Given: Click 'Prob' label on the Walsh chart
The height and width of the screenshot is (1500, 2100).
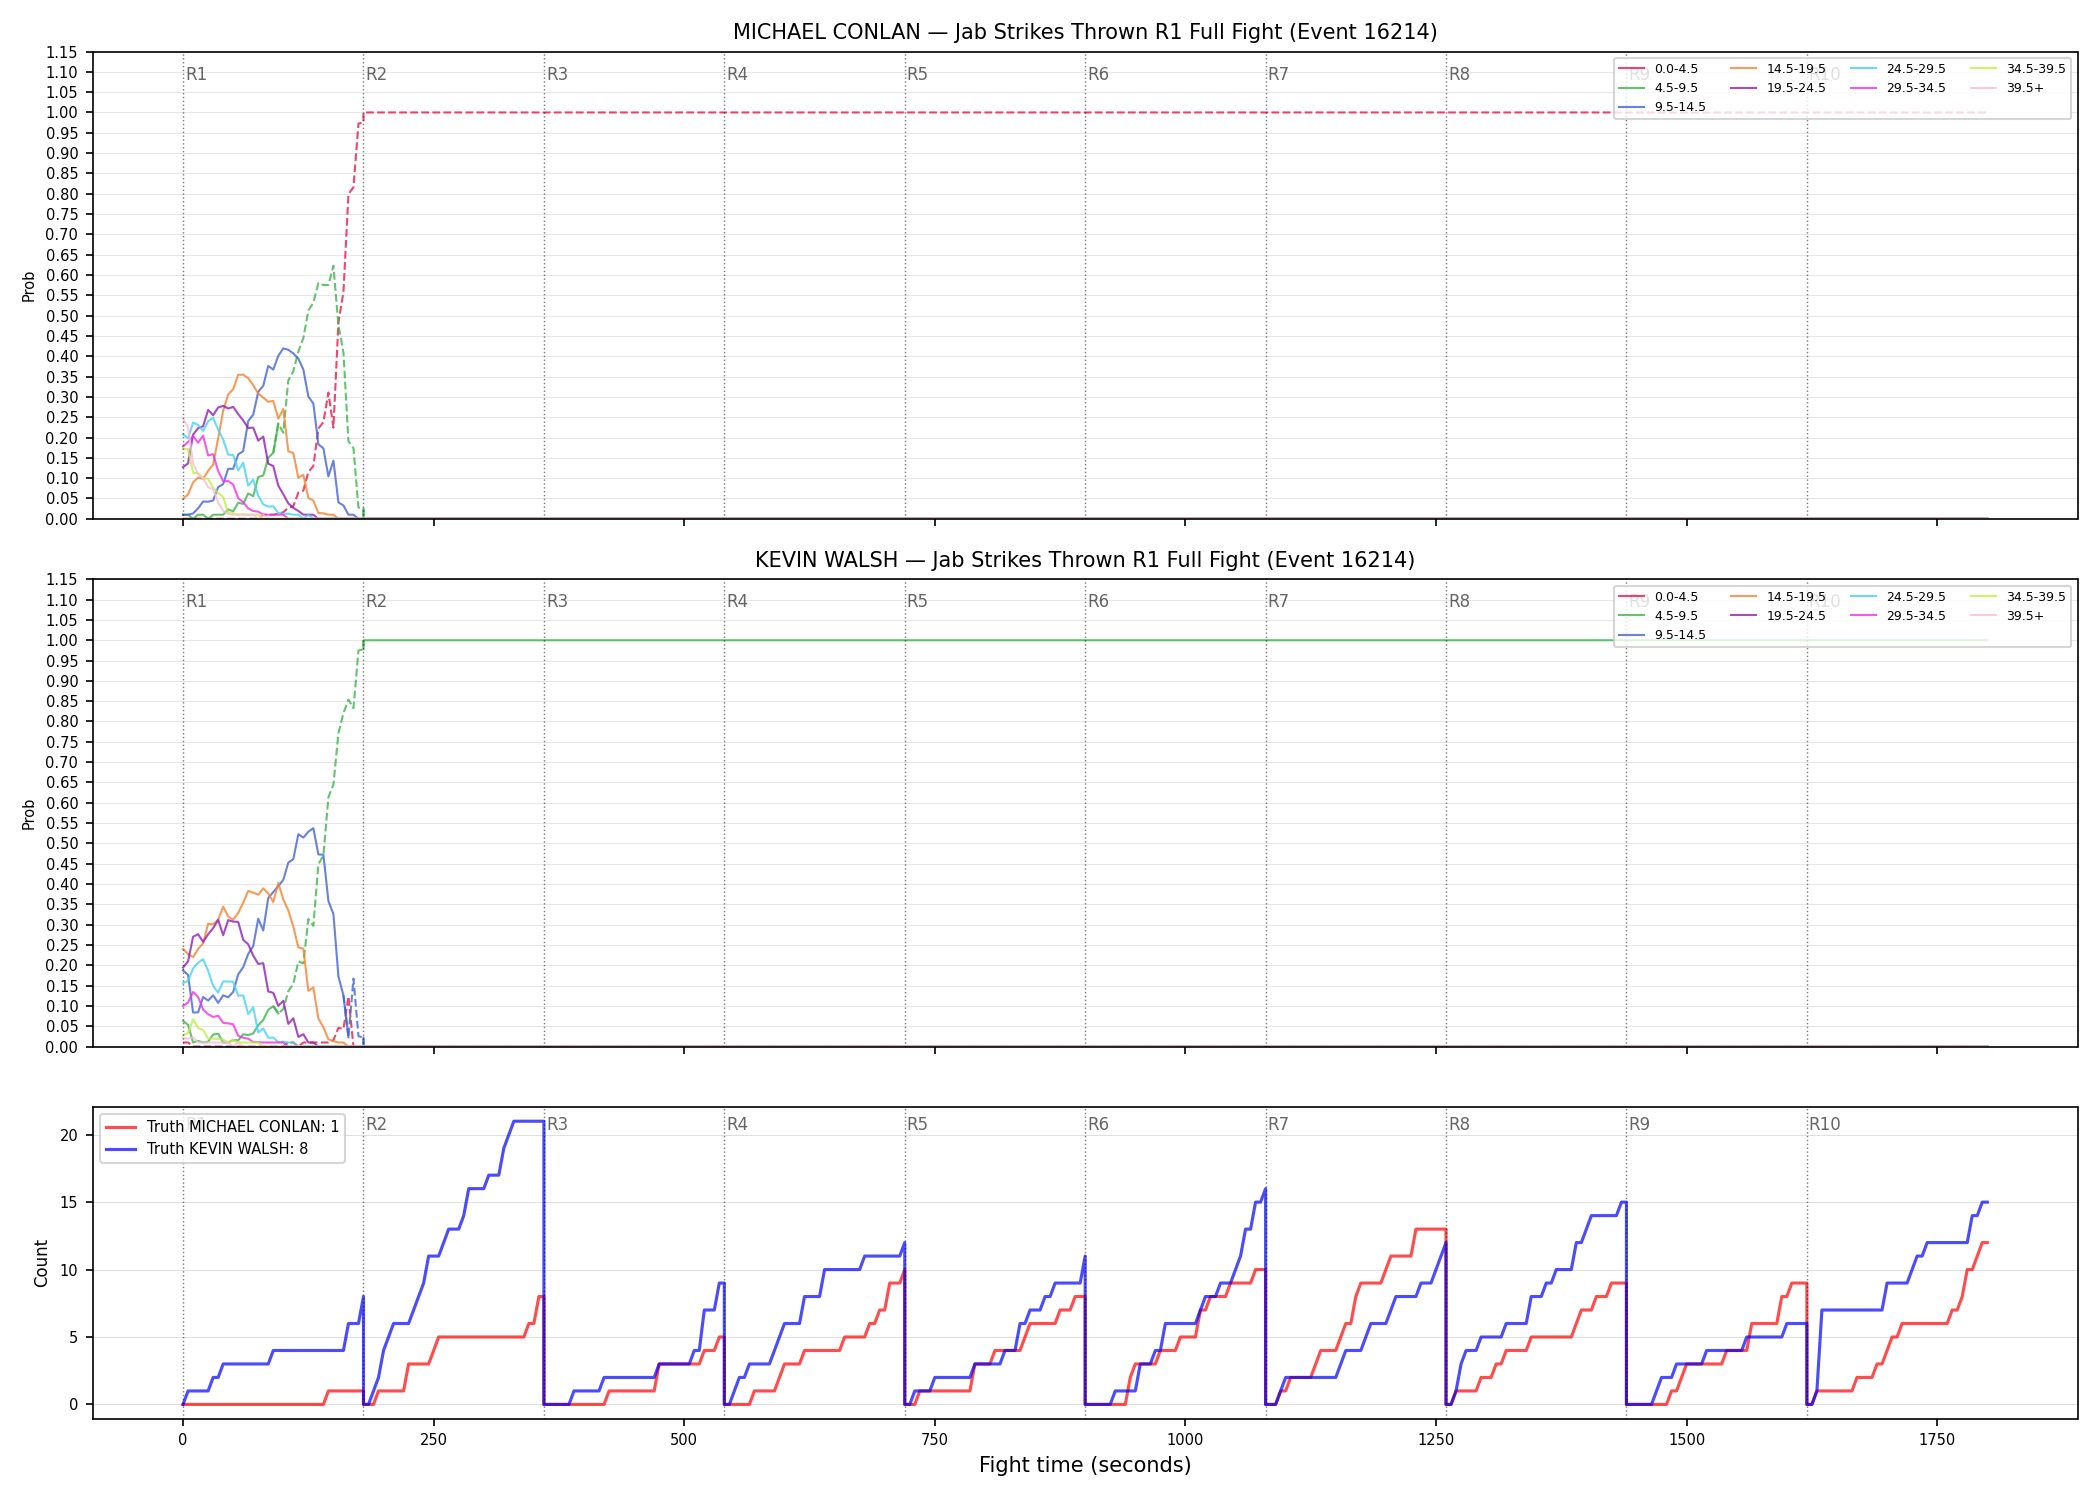Looking at the screenshot, I should (x=29, y=814).
